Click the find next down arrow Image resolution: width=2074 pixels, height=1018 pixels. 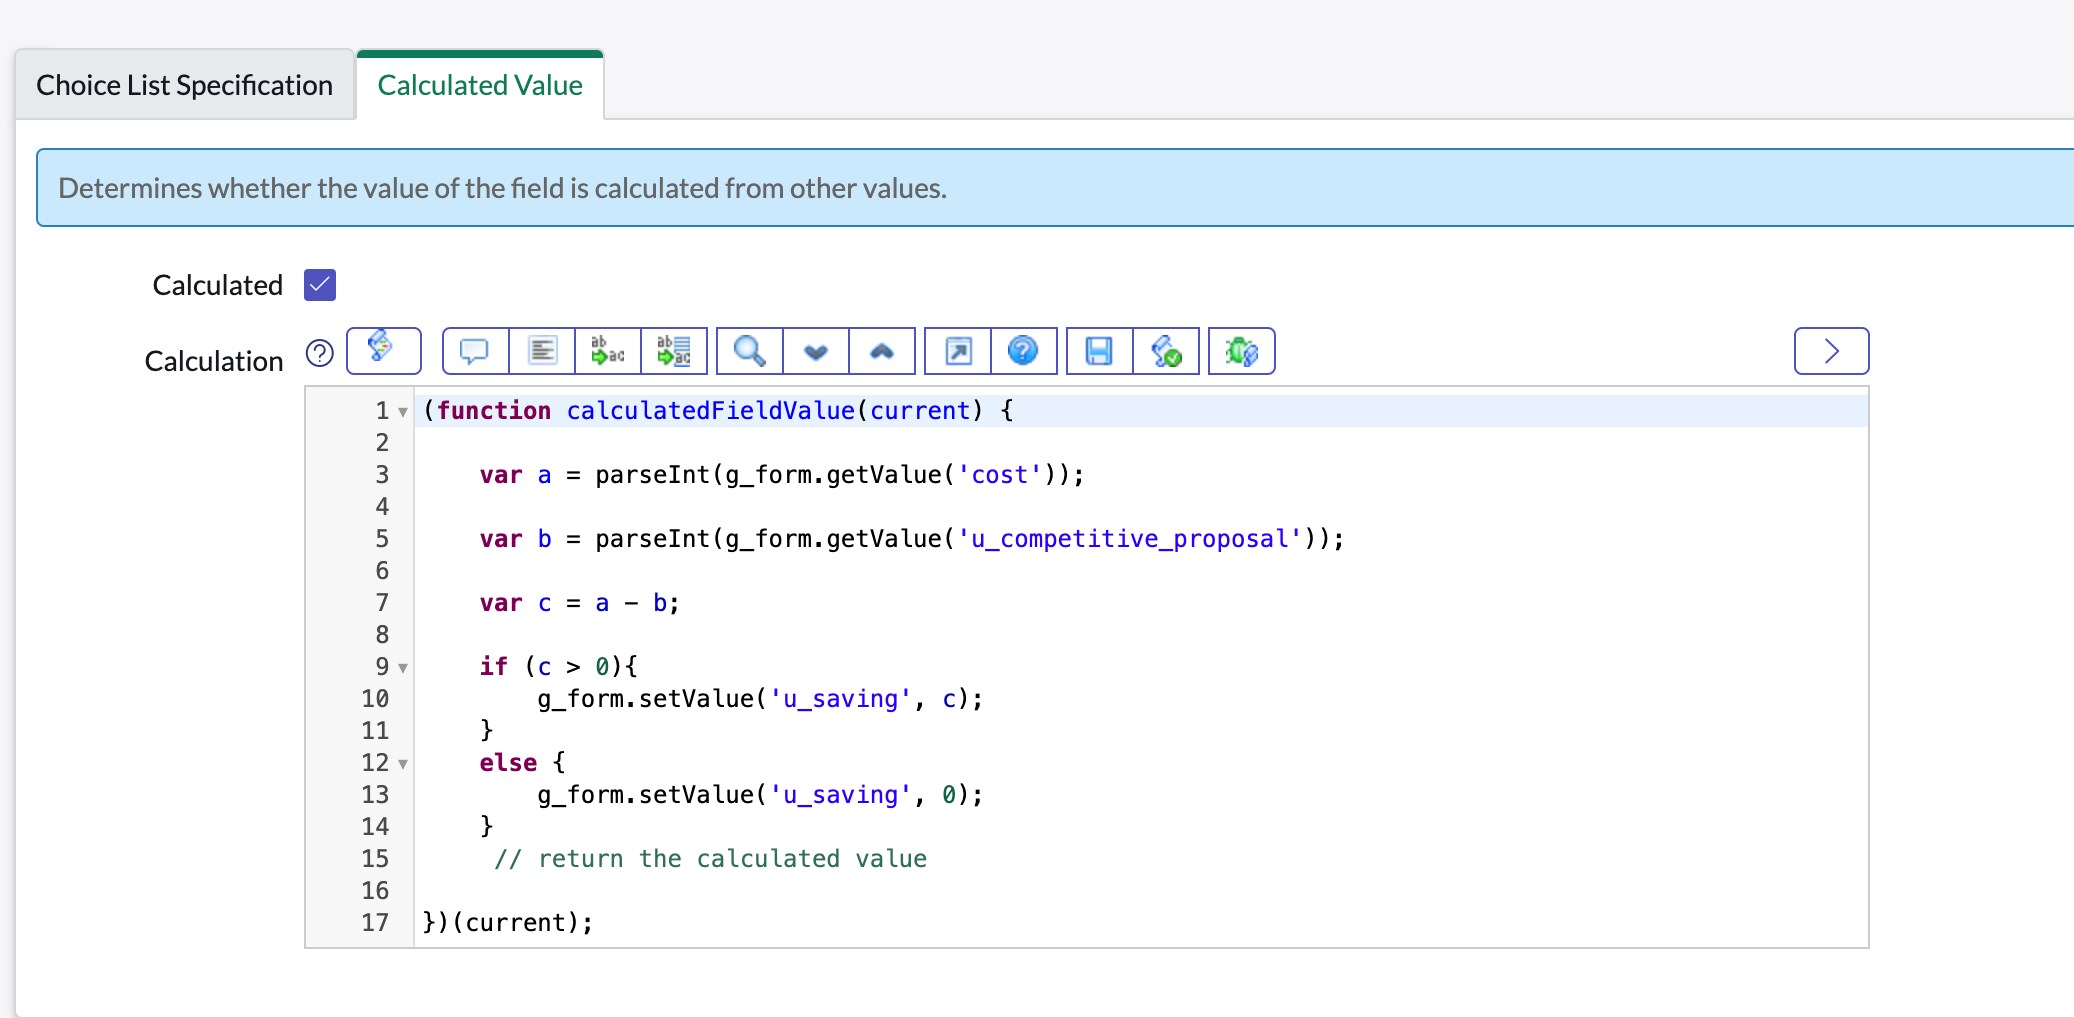click(816, 351)
